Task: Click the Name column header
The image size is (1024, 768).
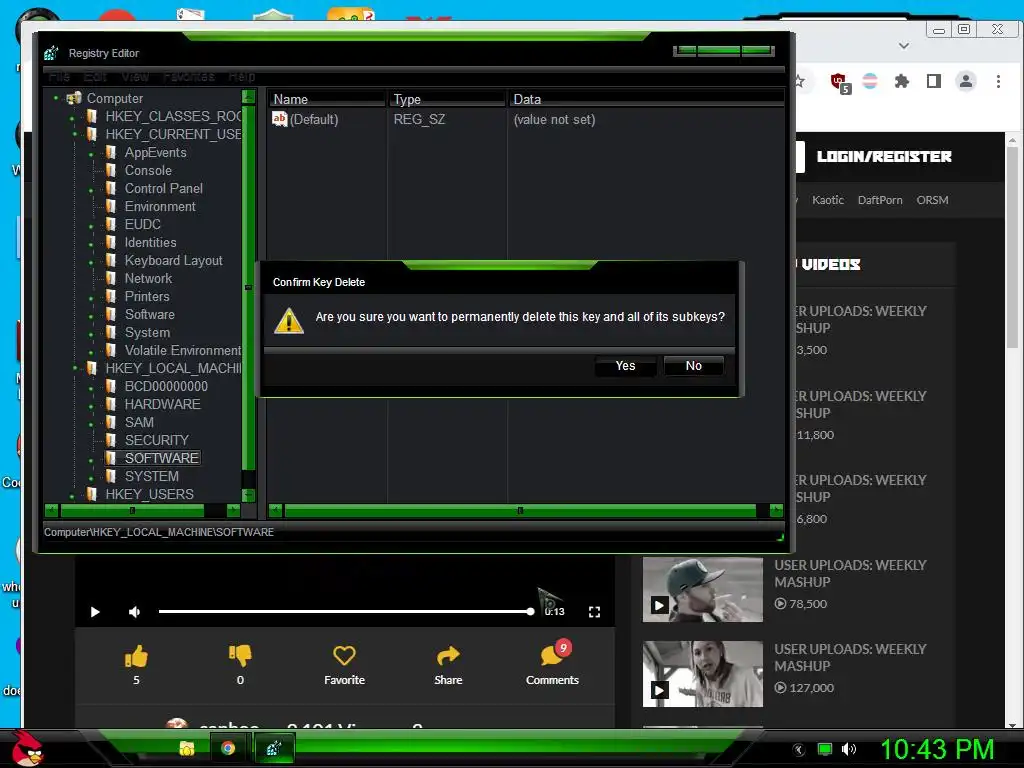Action: pos(327,99)
